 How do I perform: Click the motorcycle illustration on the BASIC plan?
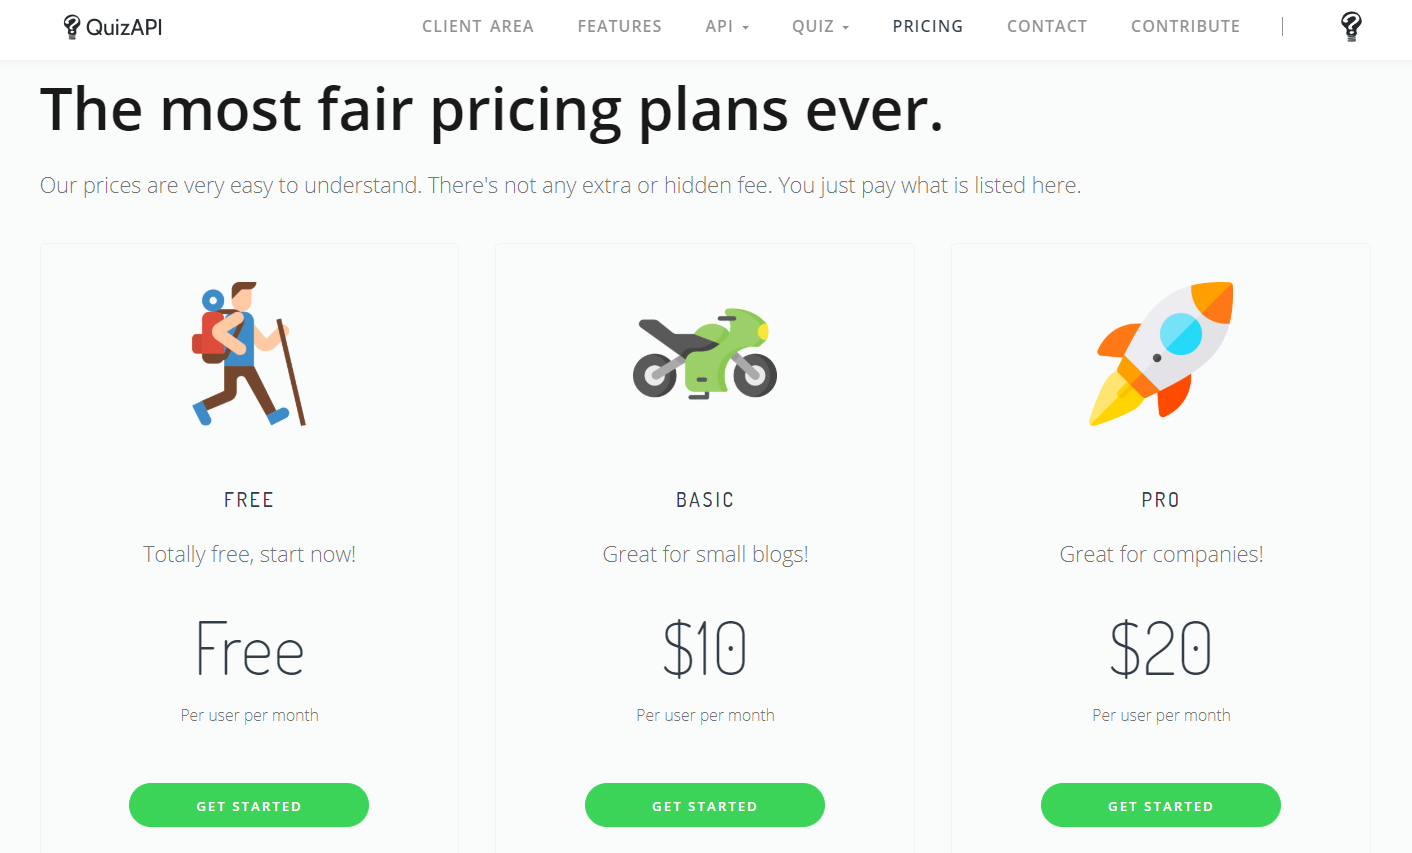pyautogui.click(x=704, y=353)
